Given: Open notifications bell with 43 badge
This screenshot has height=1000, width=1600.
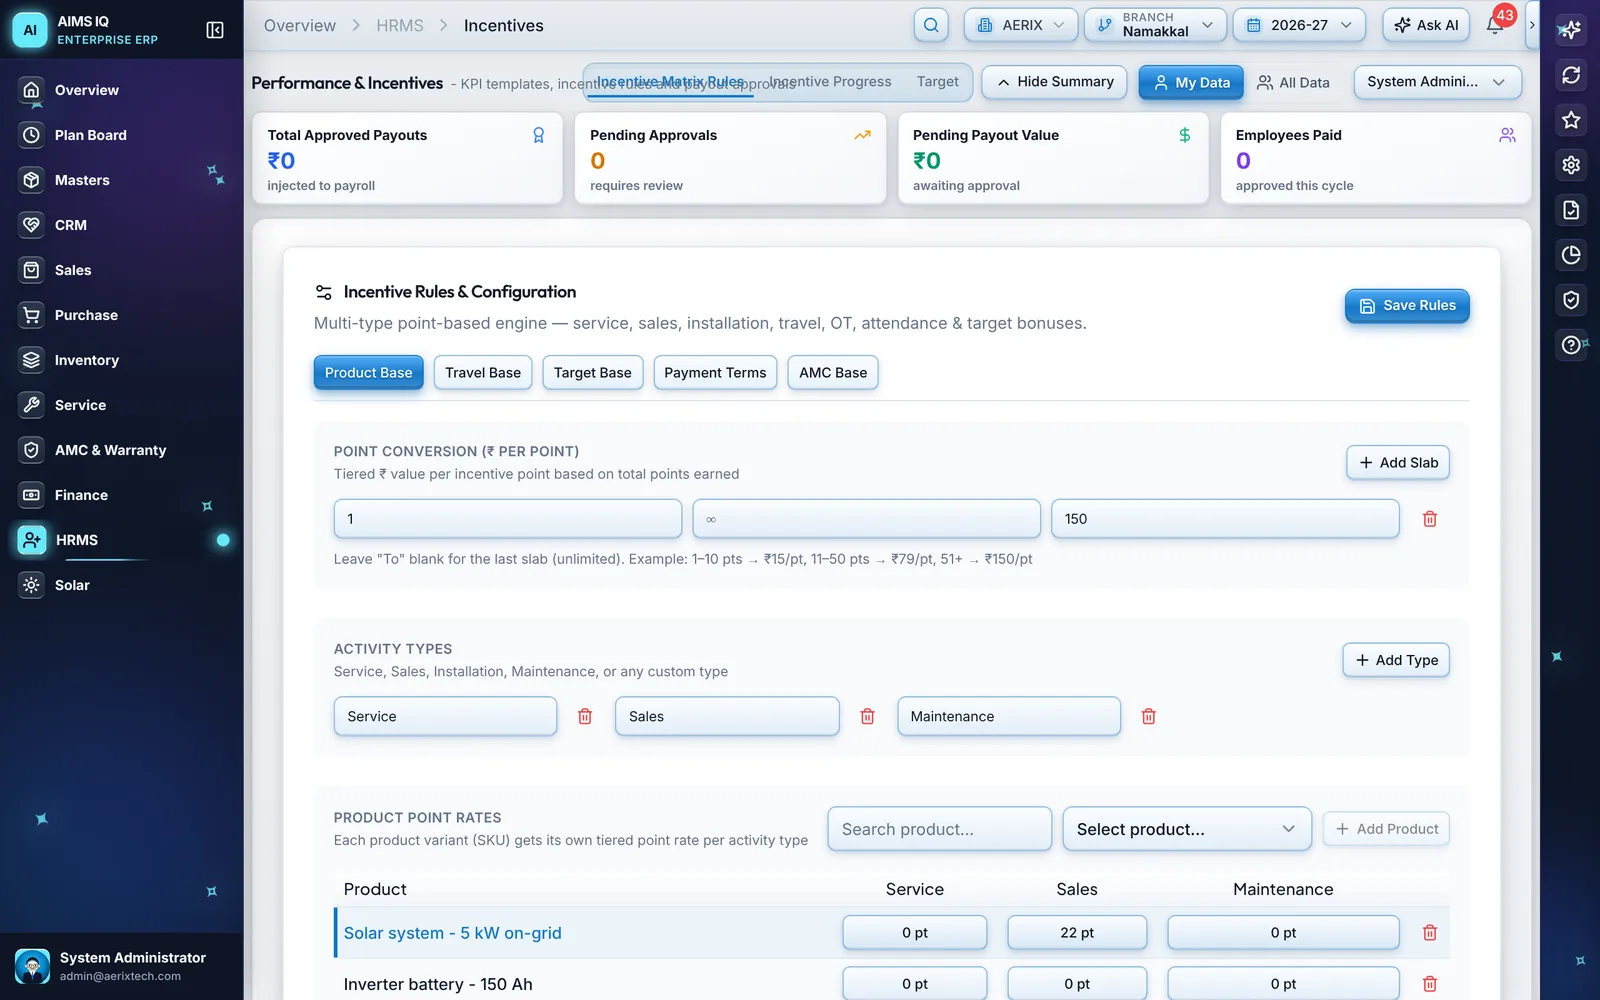Looking at the screenshot, I should tap(1495, 25).
